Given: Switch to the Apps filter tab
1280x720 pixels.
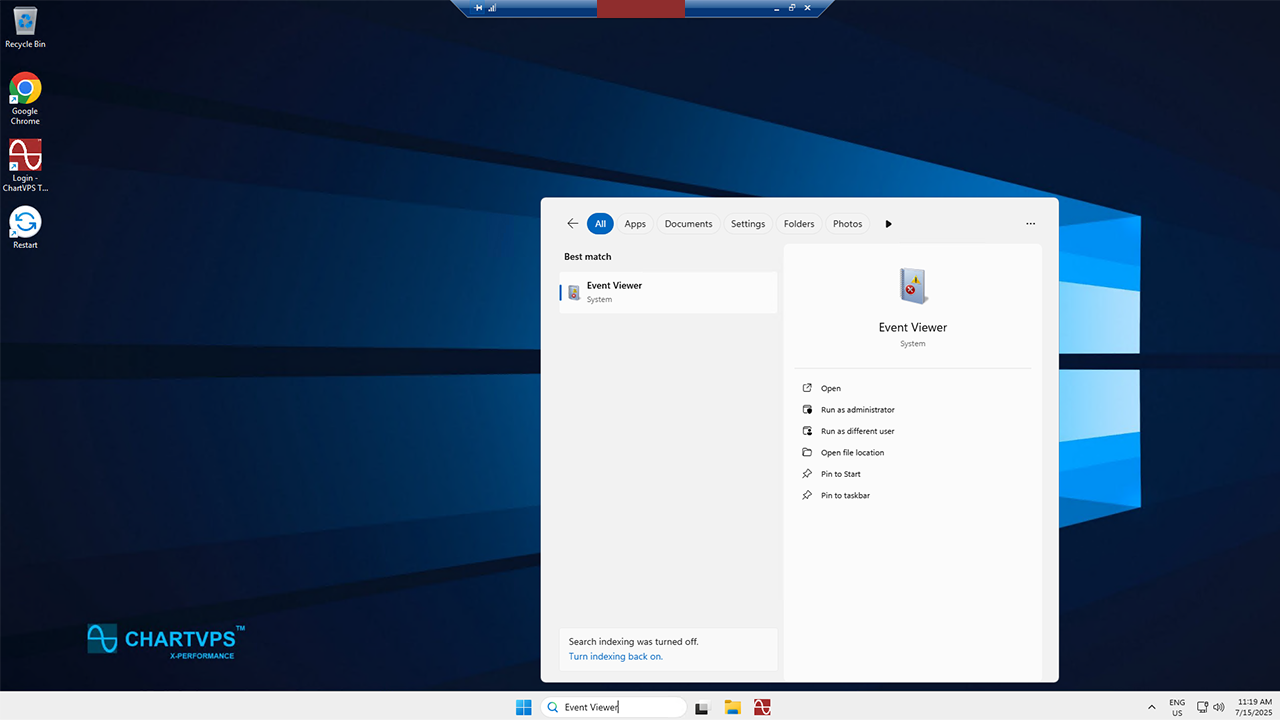Looking at the screenshot, I should pos(635,224).
